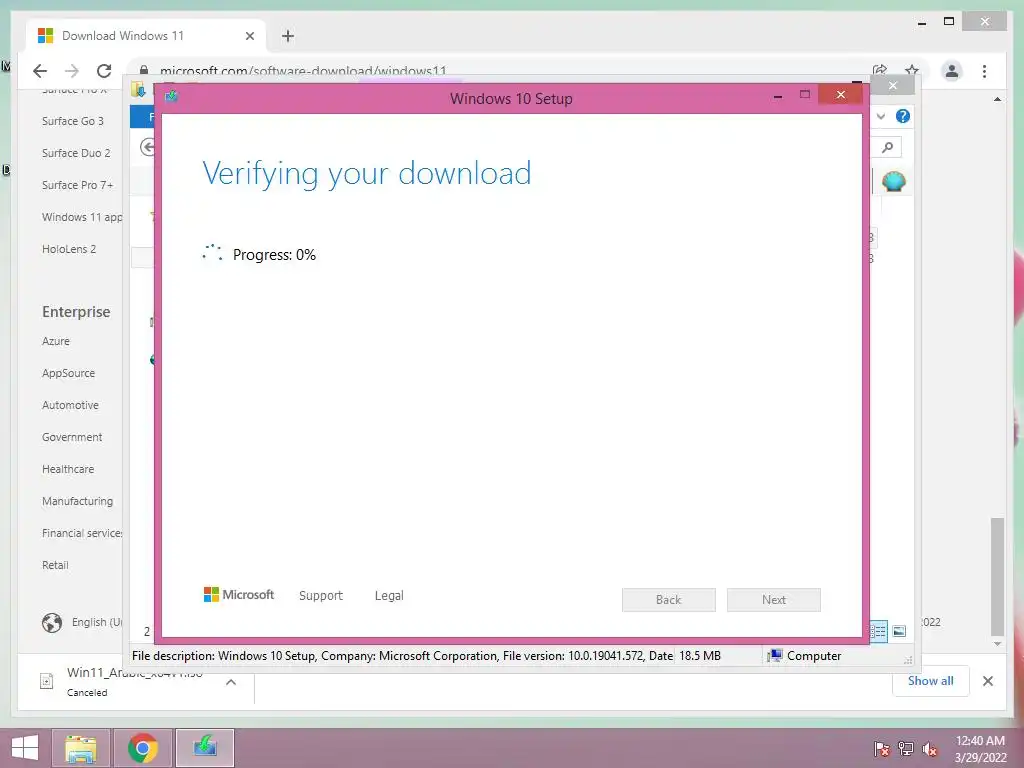The image size is (1024, 768).
Task: Click the globe language selector icon
Action: [x=52, y=622]
